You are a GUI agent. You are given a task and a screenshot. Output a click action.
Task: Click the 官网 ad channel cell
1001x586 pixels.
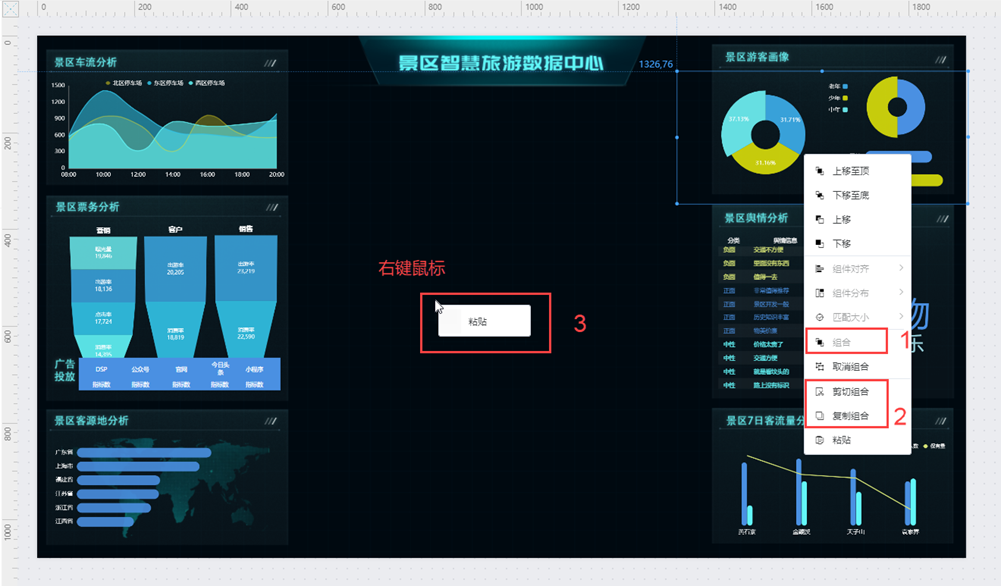pos(181,369)
